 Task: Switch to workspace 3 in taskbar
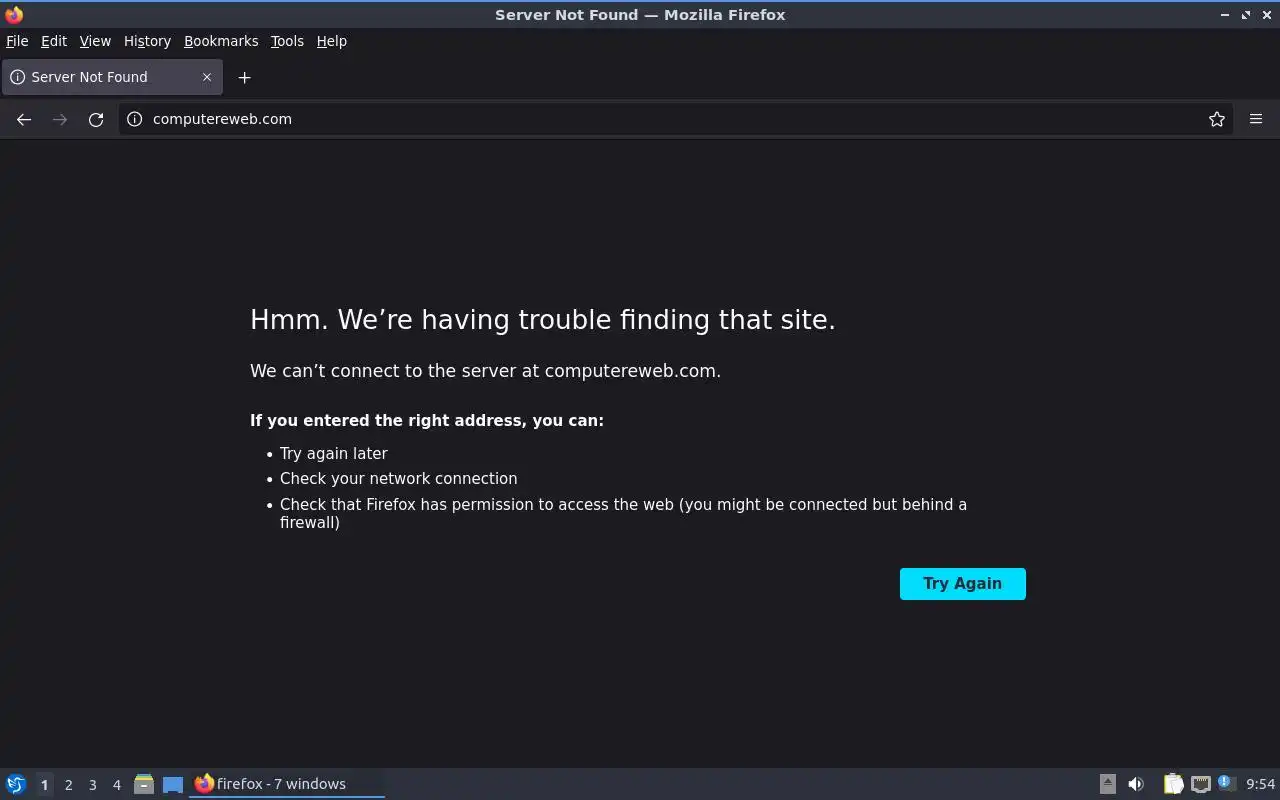92,785
